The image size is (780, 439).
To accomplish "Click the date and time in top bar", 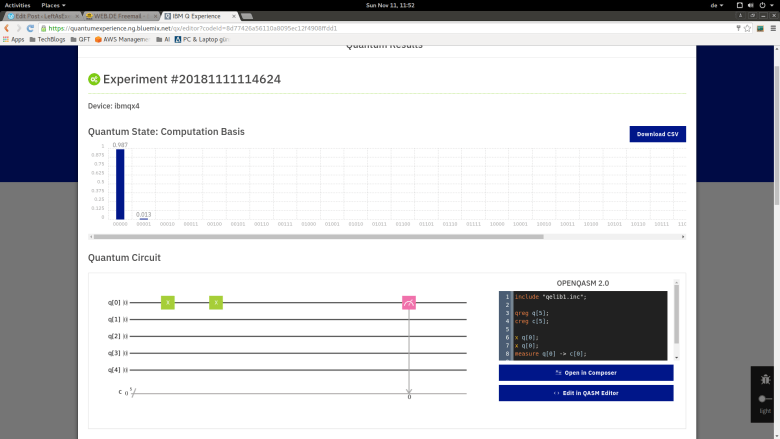I will pyautogui.click(x=390, y=5).
